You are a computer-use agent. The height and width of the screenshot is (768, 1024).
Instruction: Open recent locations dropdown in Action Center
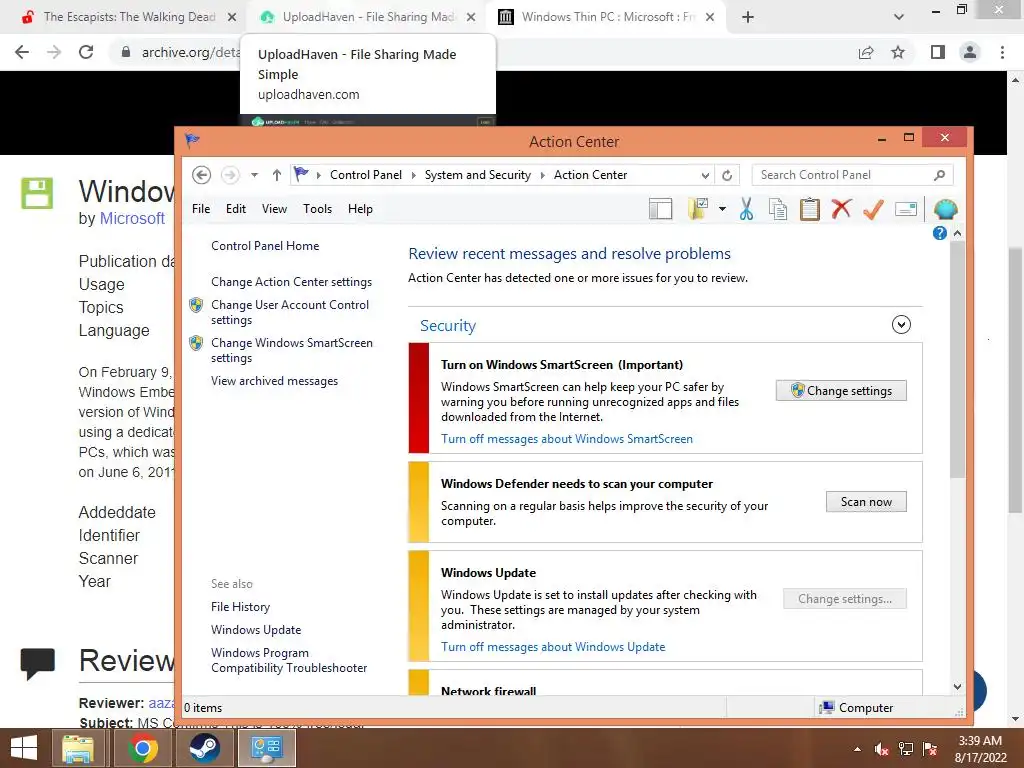click(x=254, y=175)
